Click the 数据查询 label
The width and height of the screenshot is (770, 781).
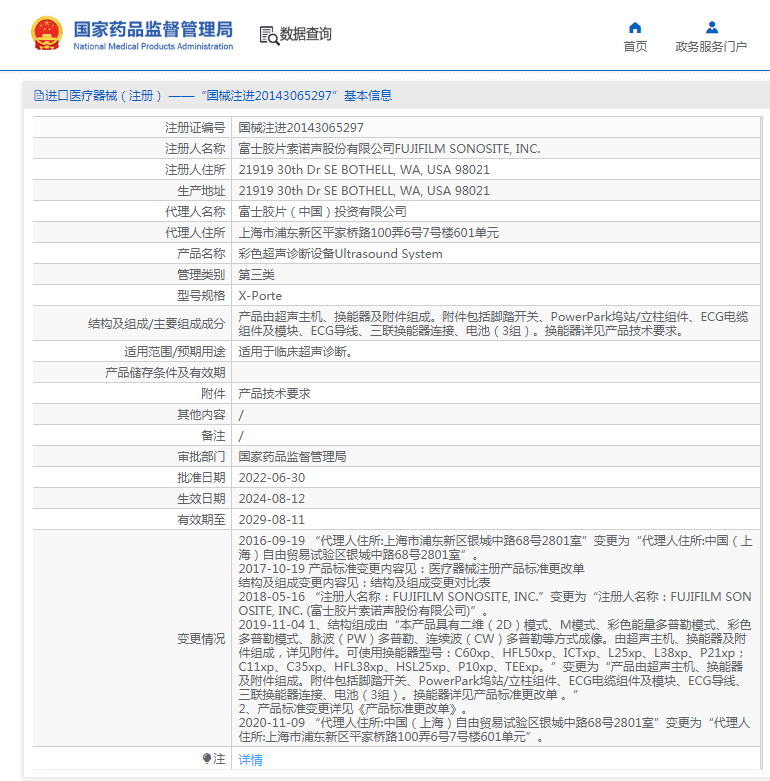305,34
